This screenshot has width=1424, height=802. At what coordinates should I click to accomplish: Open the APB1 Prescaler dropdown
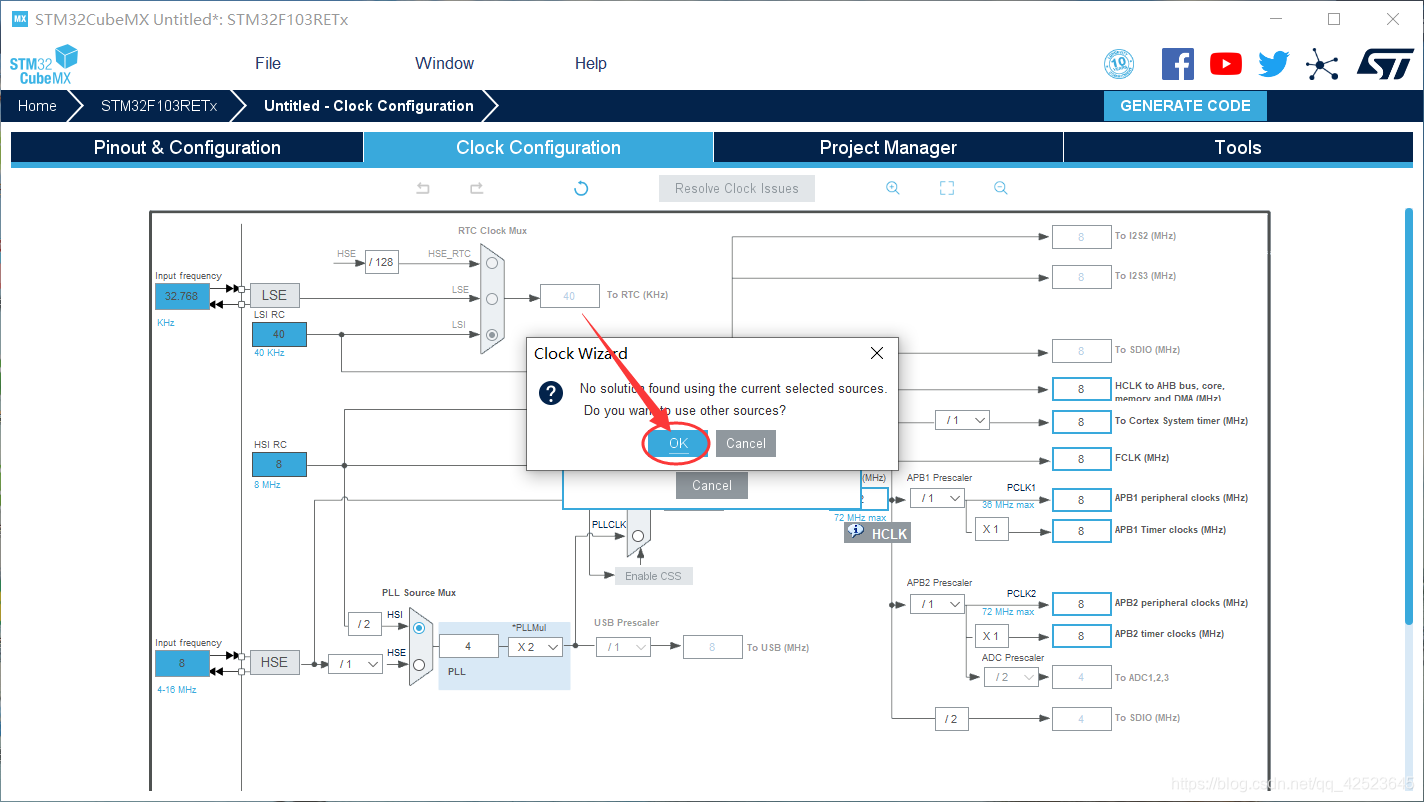937,497
